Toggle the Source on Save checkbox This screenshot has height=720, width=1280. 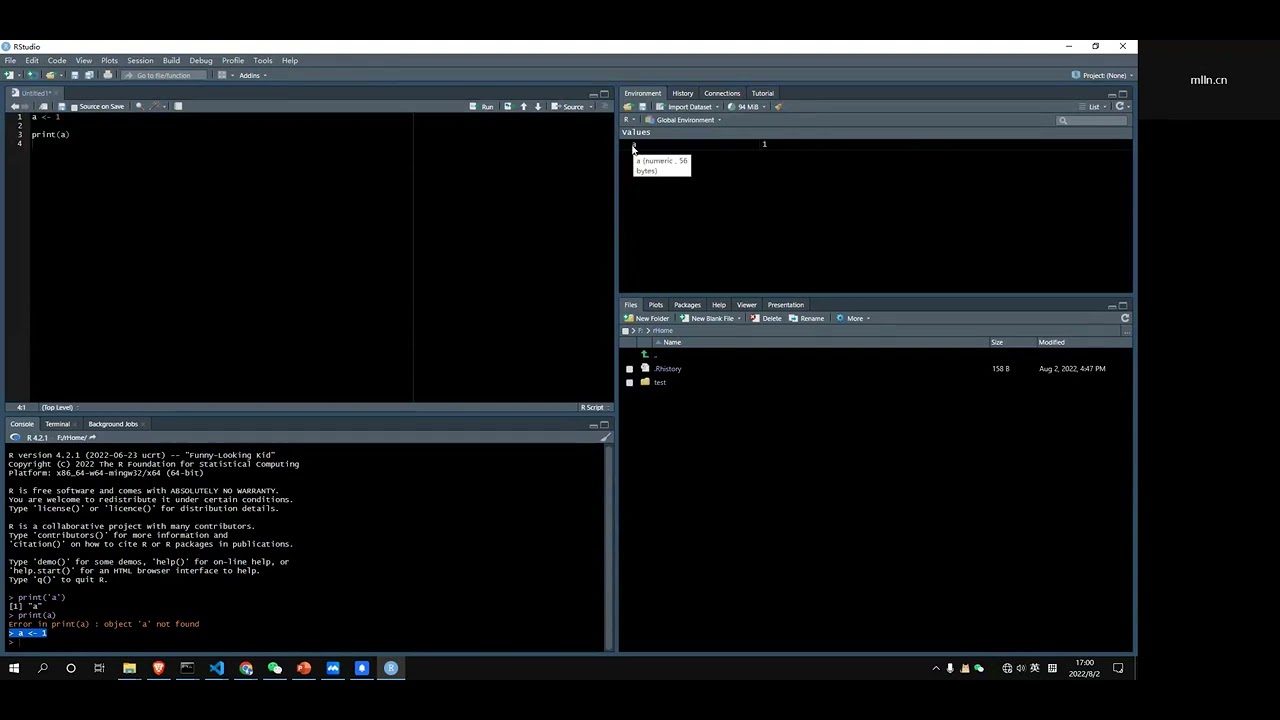pyautogui.click(x=74, y=106)
